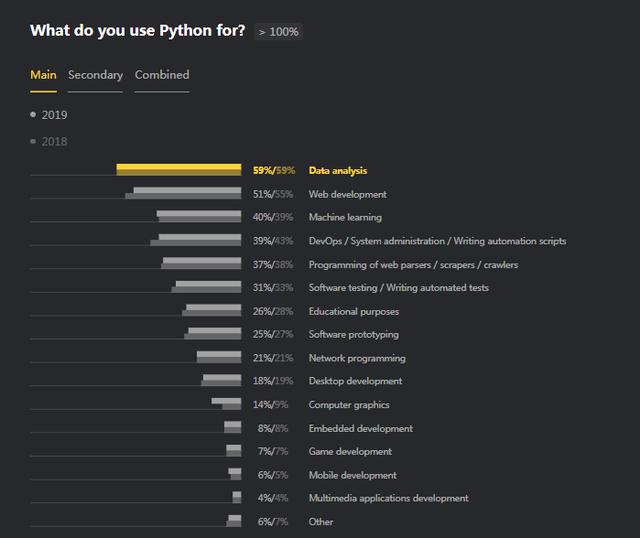Select the Multimedia applications development bar
The image size is (640, 538).
(237, 497)
